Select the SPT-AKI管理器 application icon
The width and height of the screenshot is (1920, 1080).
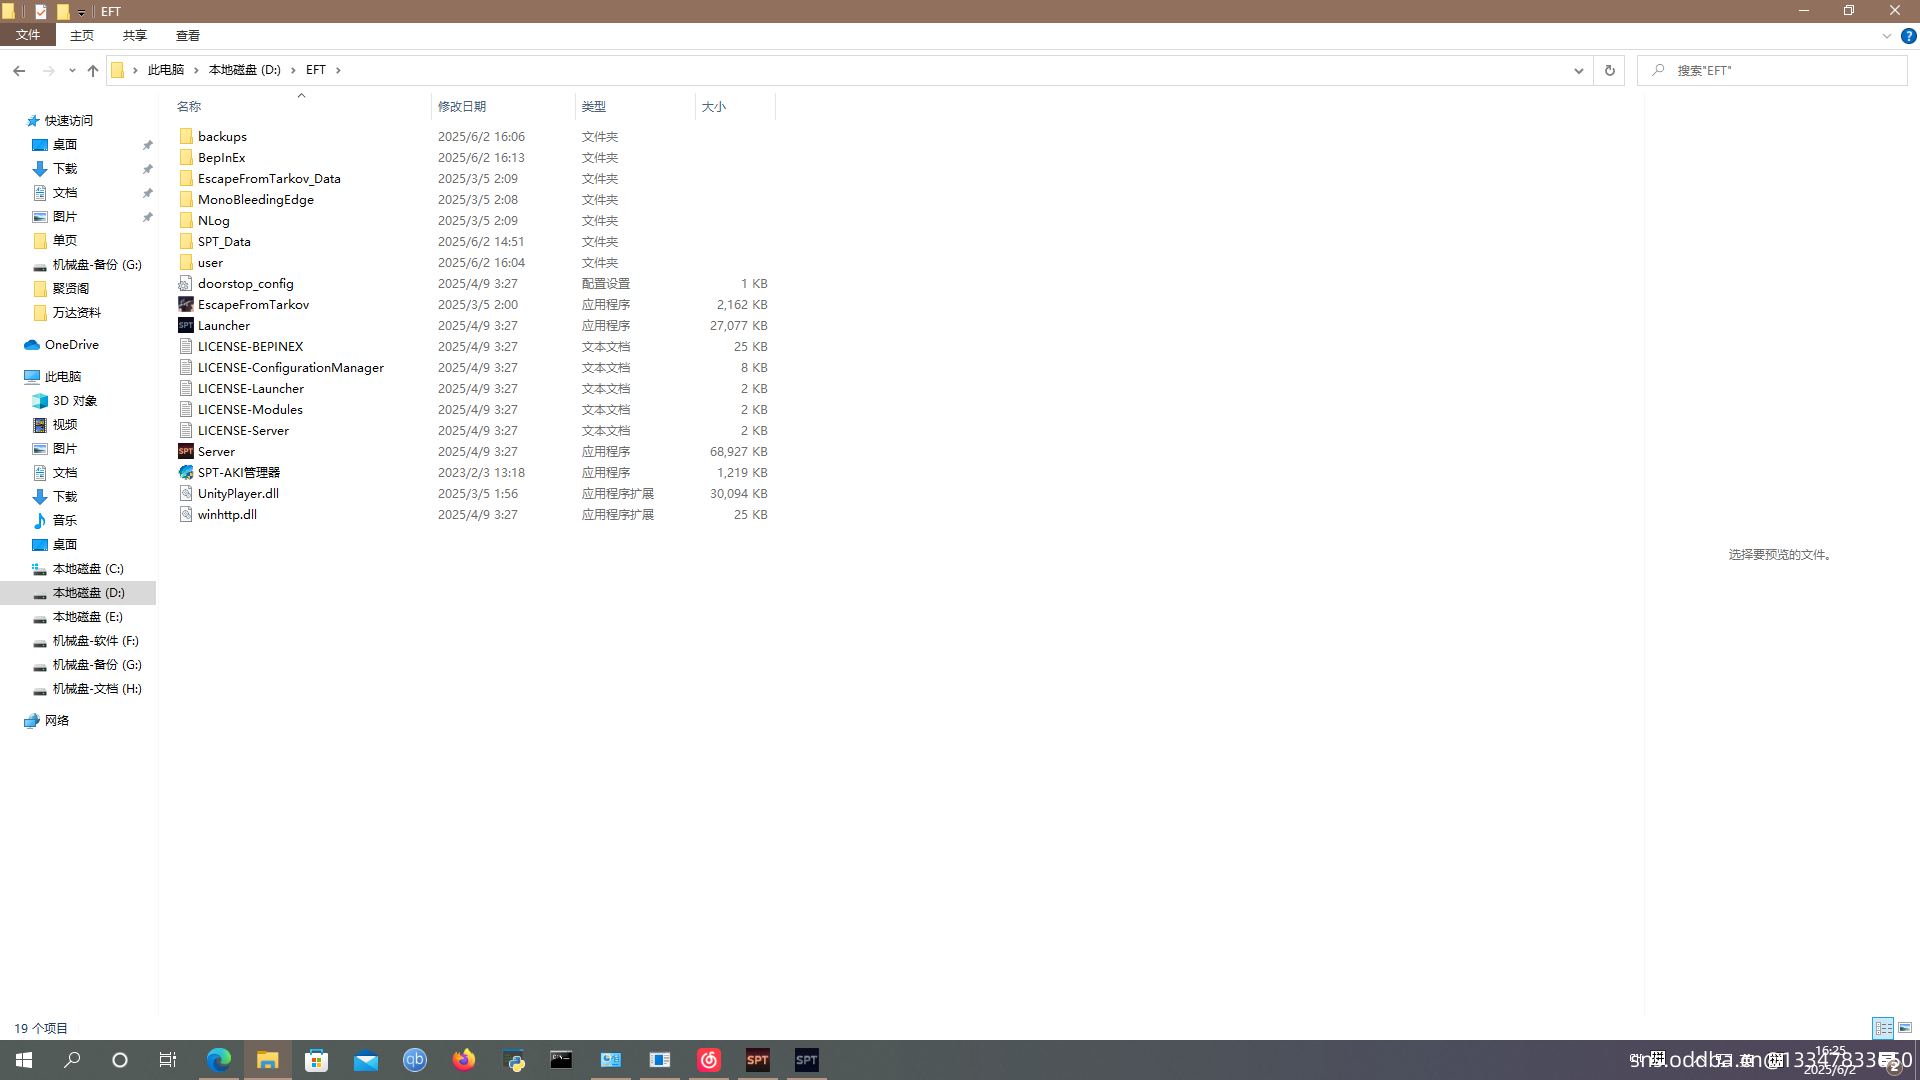pyautogui.click(x=186, y=472)
